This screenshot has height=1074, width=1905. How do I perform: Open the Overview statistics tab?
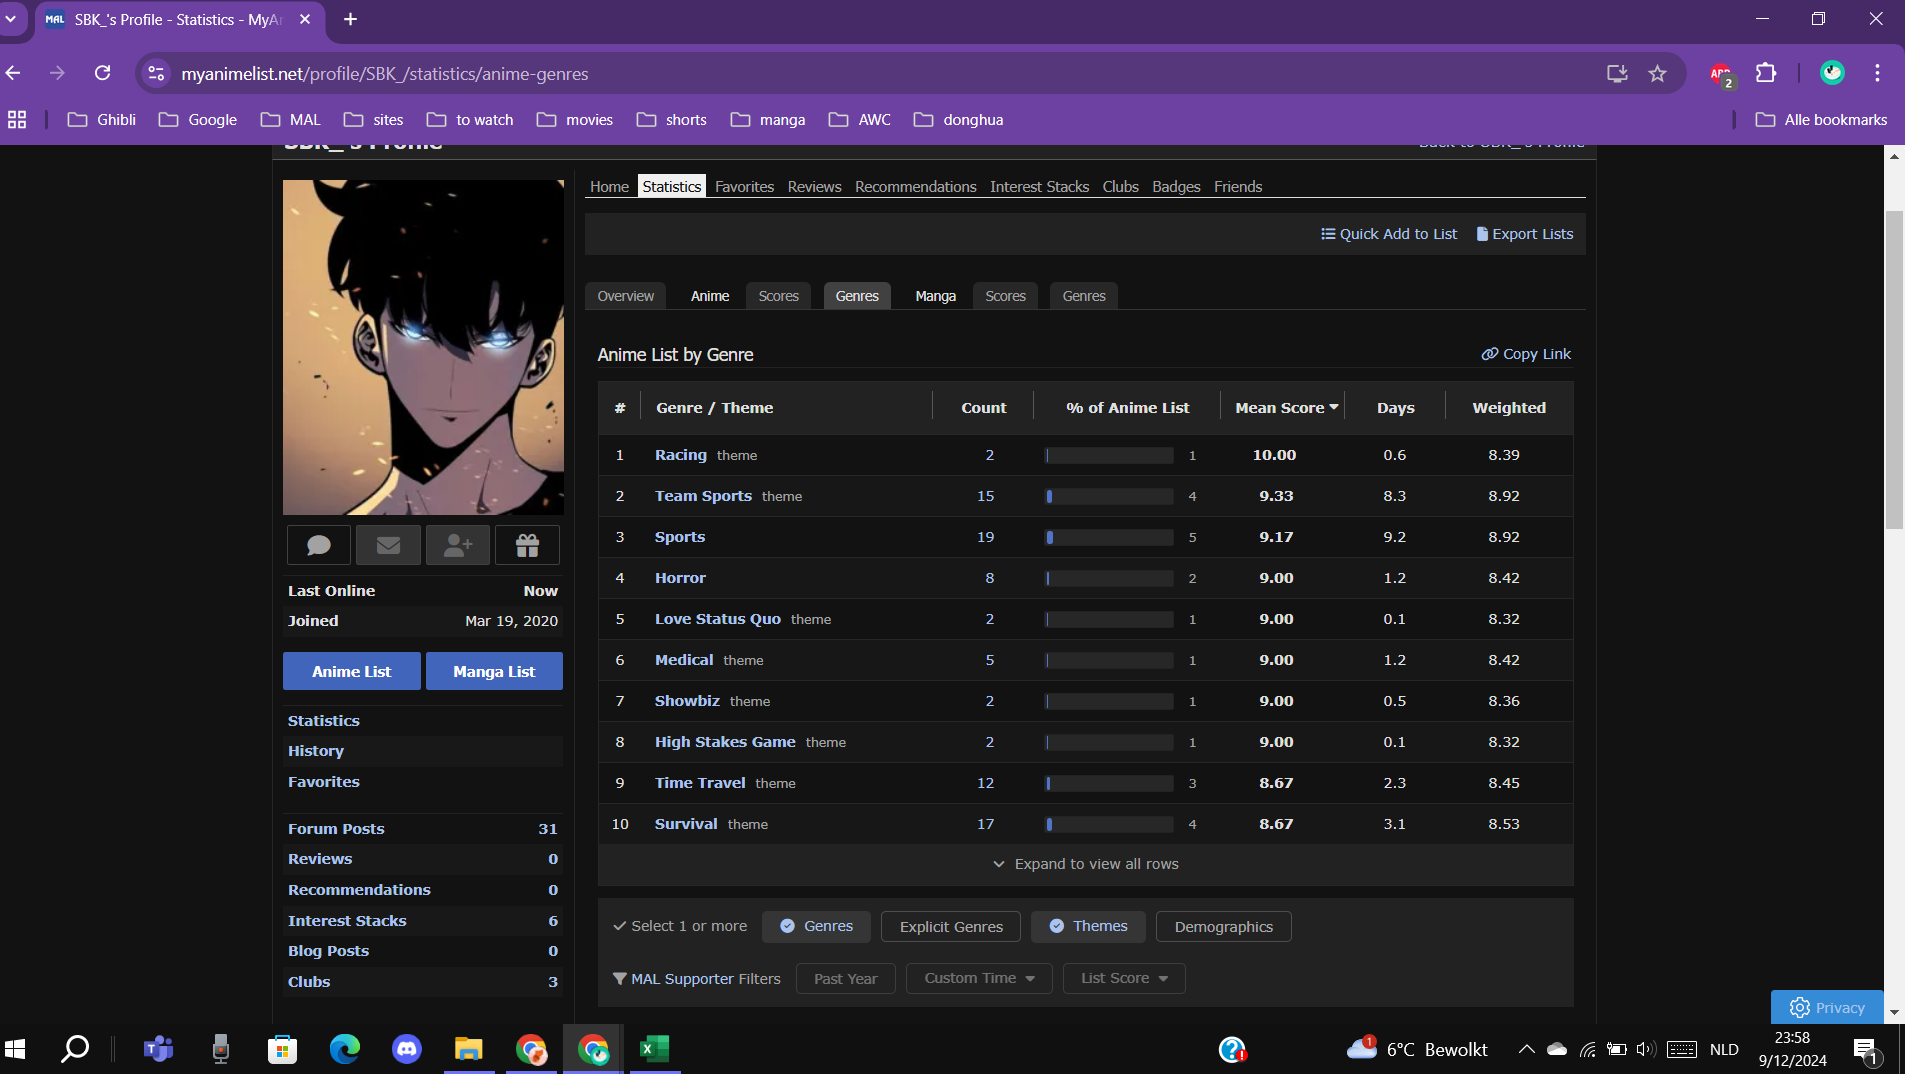[625, 296]
